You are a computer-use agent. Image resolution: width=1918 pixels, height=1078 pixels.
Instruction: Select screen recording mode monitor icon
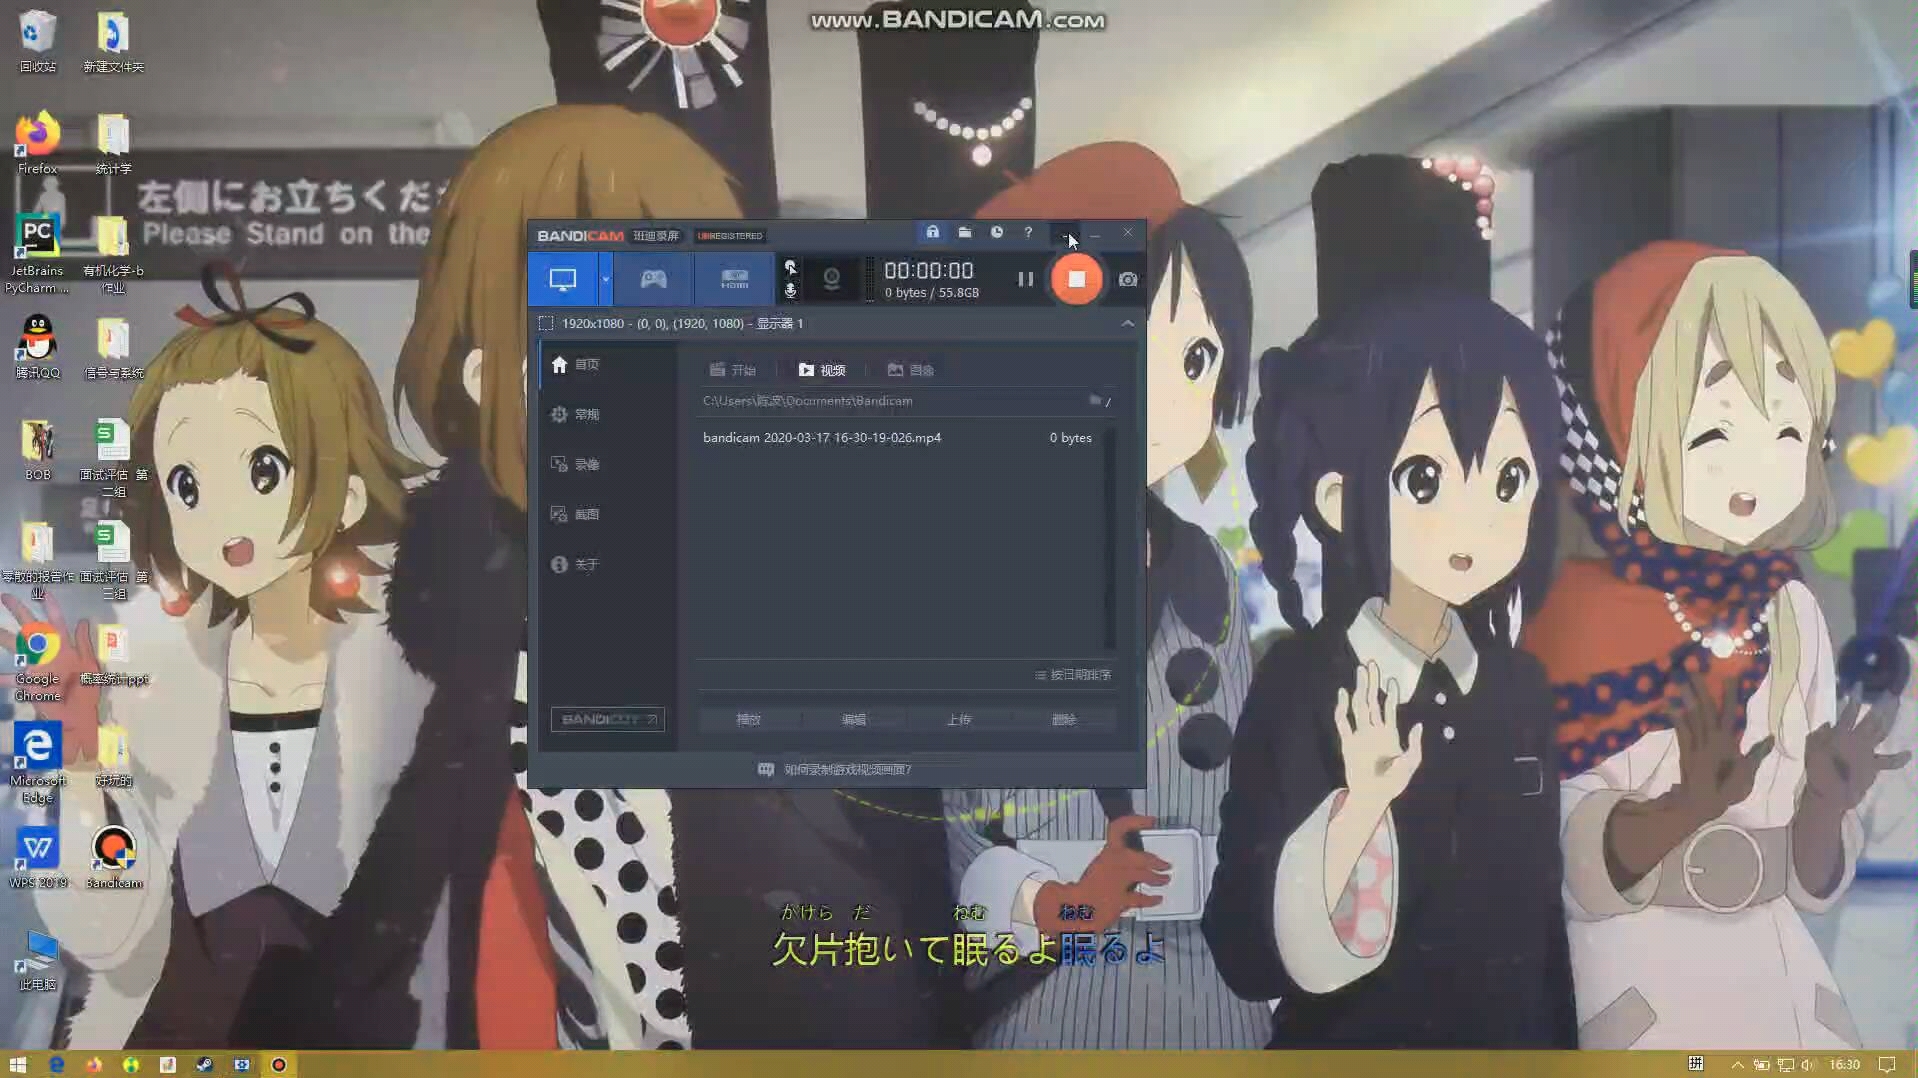(x=563, y=279)
